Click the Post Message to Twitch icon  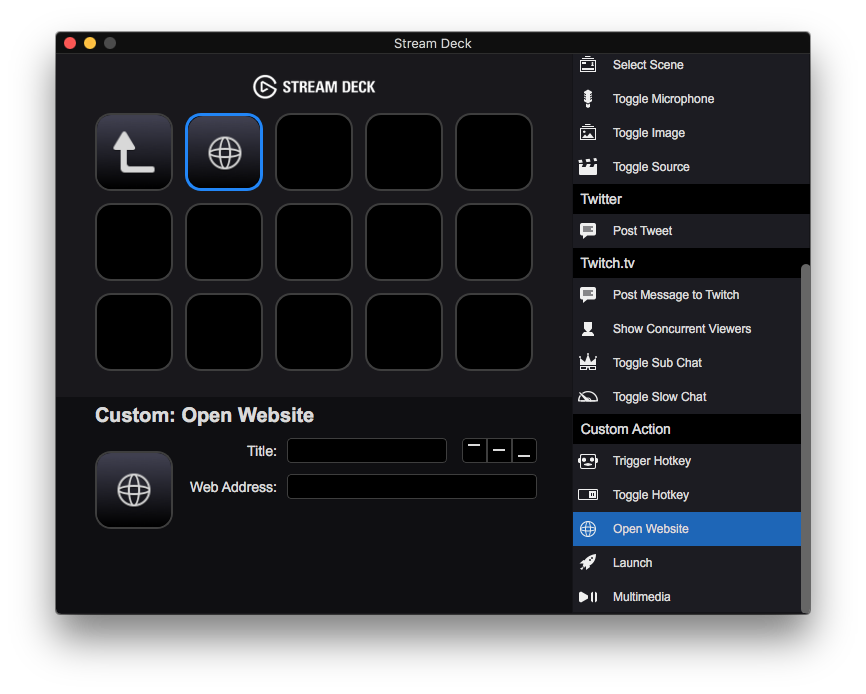[588, 294]
